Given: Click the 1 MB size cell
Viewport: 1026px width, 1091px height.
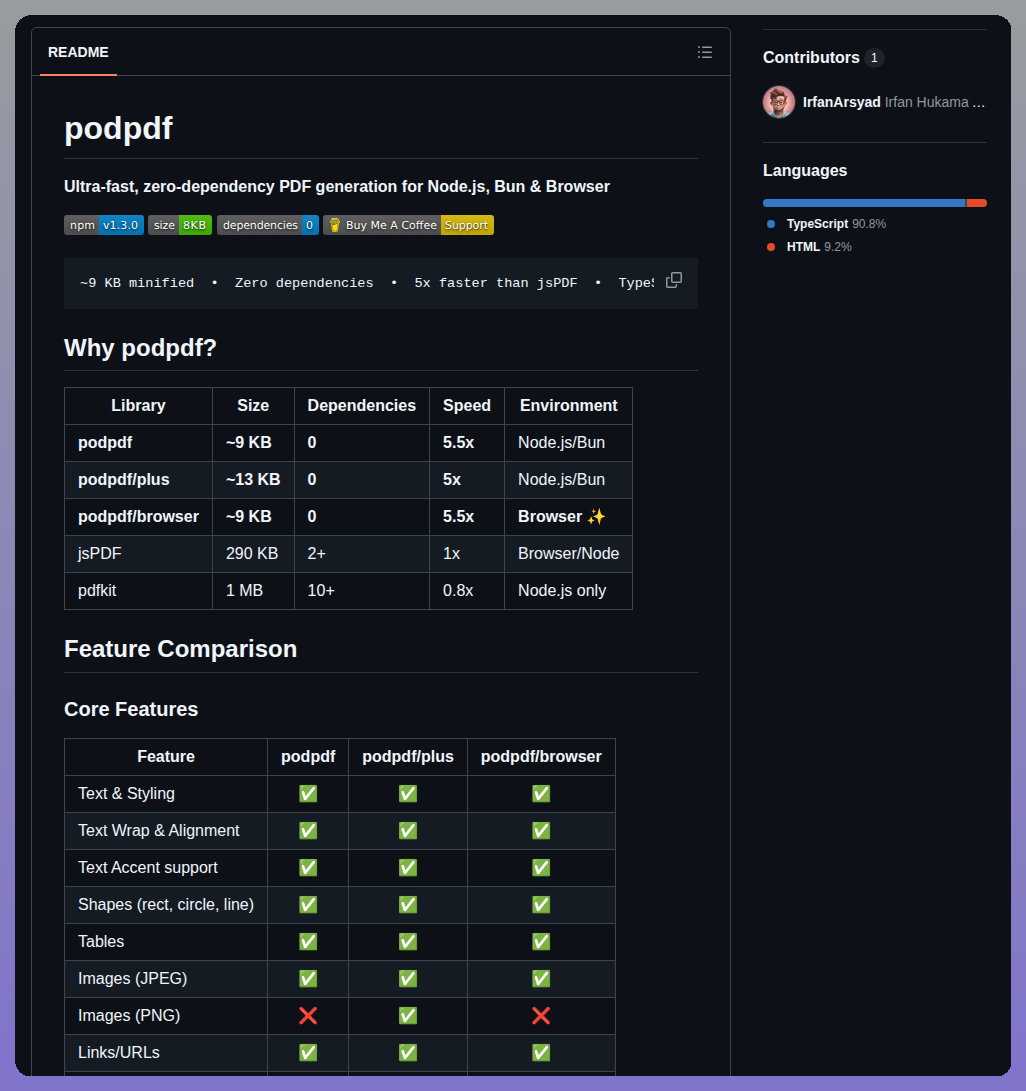Looking at the screenshot, I should click(x=253, y=590).
